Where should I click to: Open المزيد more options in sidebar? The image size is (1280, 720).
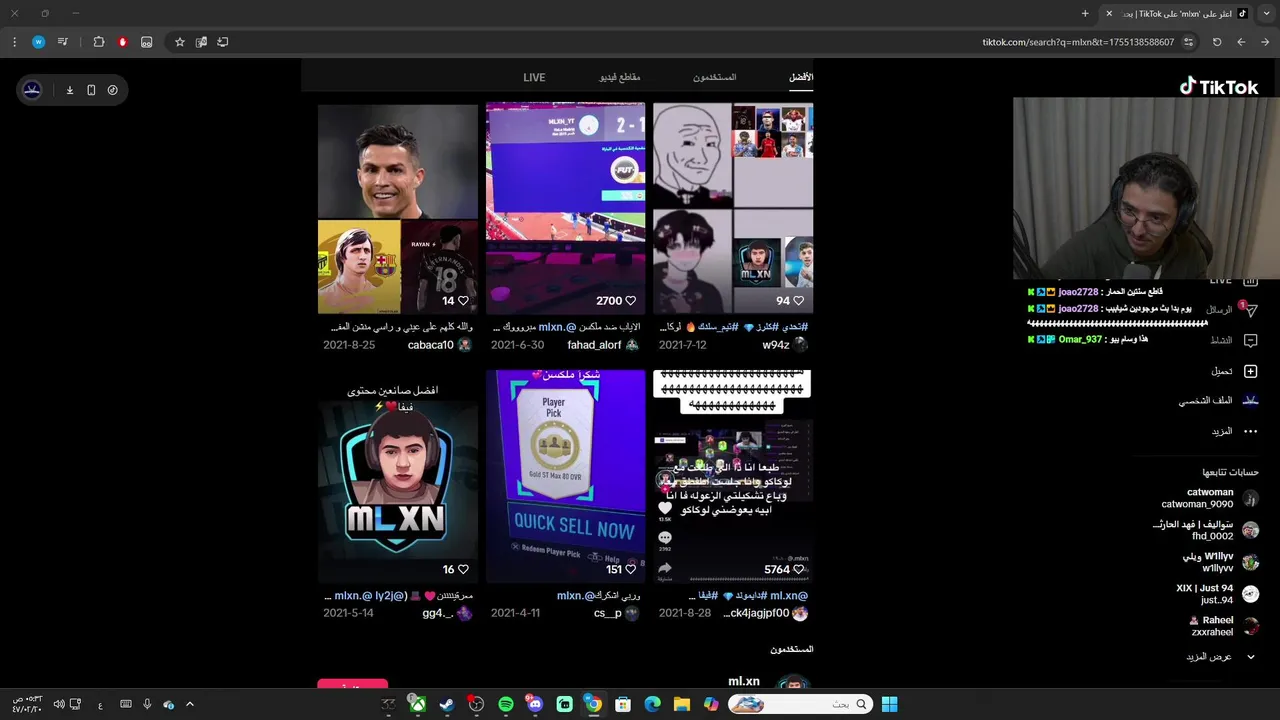coord(1234,431)
